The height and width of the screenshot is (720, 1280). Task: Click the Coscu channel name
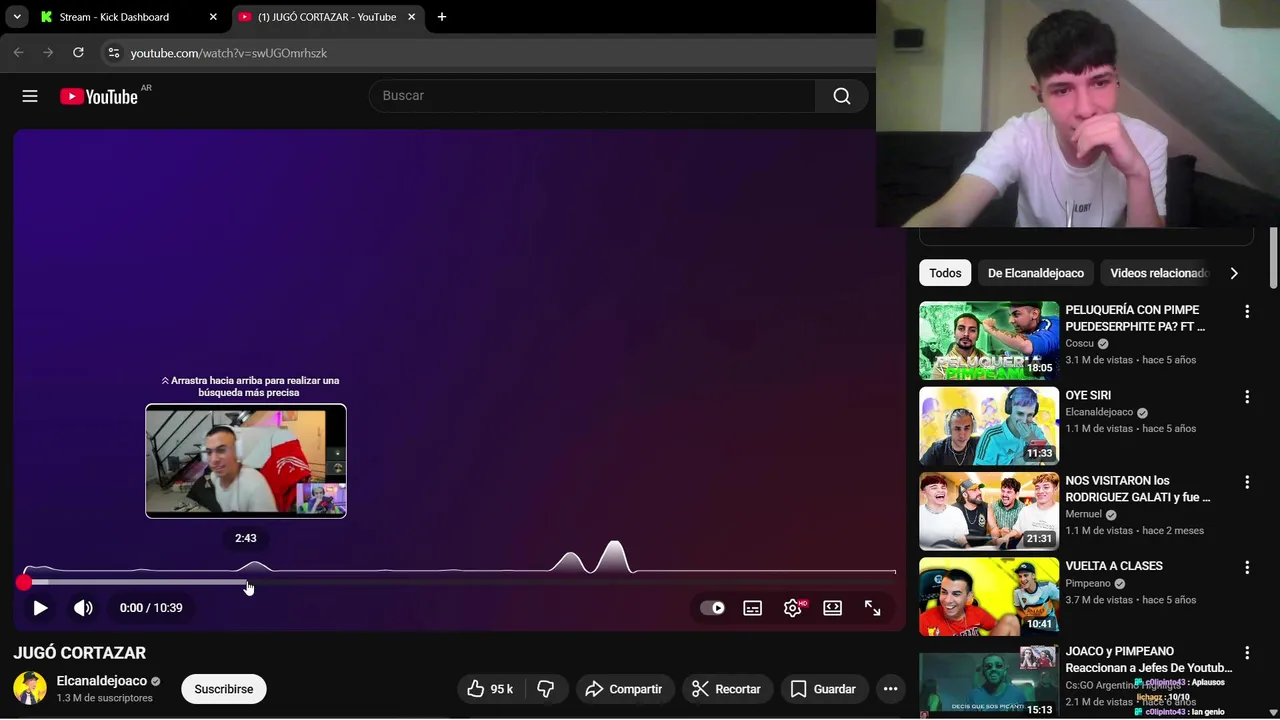click(x=1080, y=343)
